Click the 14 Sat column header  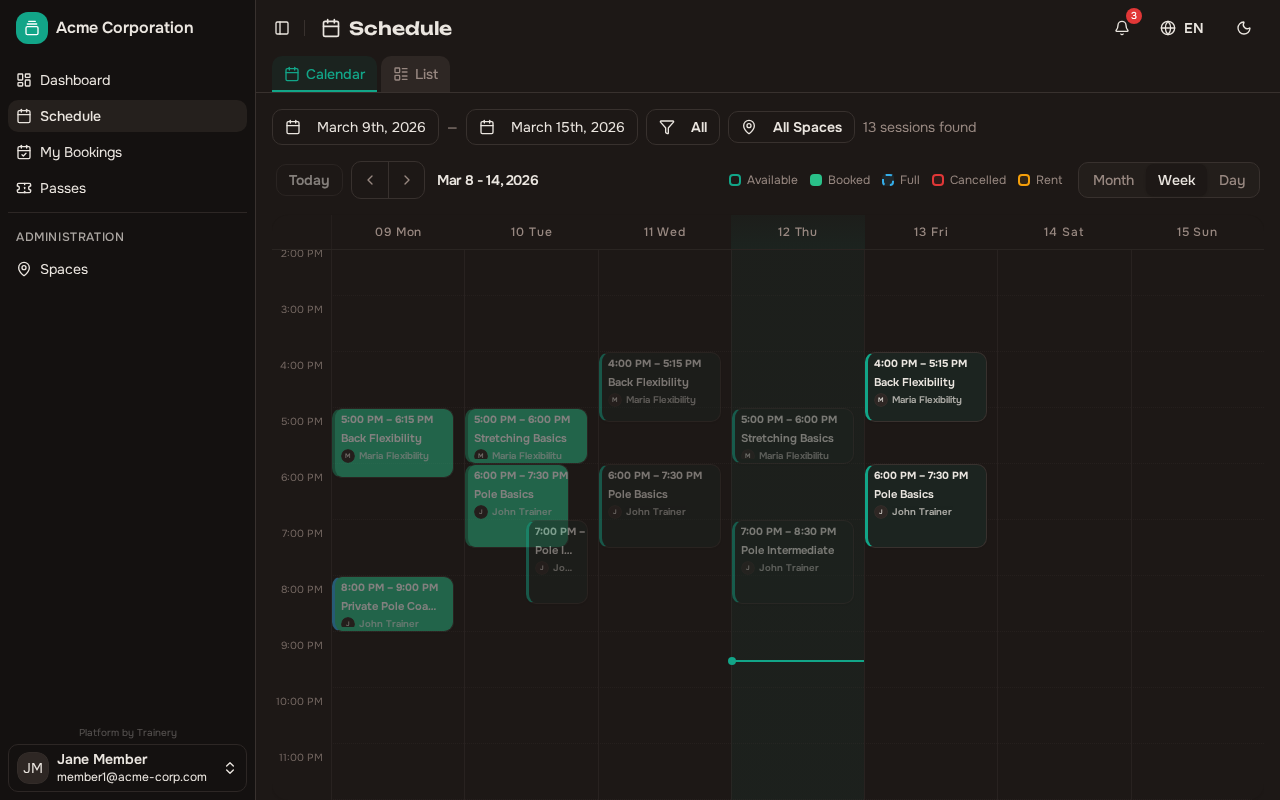pos(1064,232)
